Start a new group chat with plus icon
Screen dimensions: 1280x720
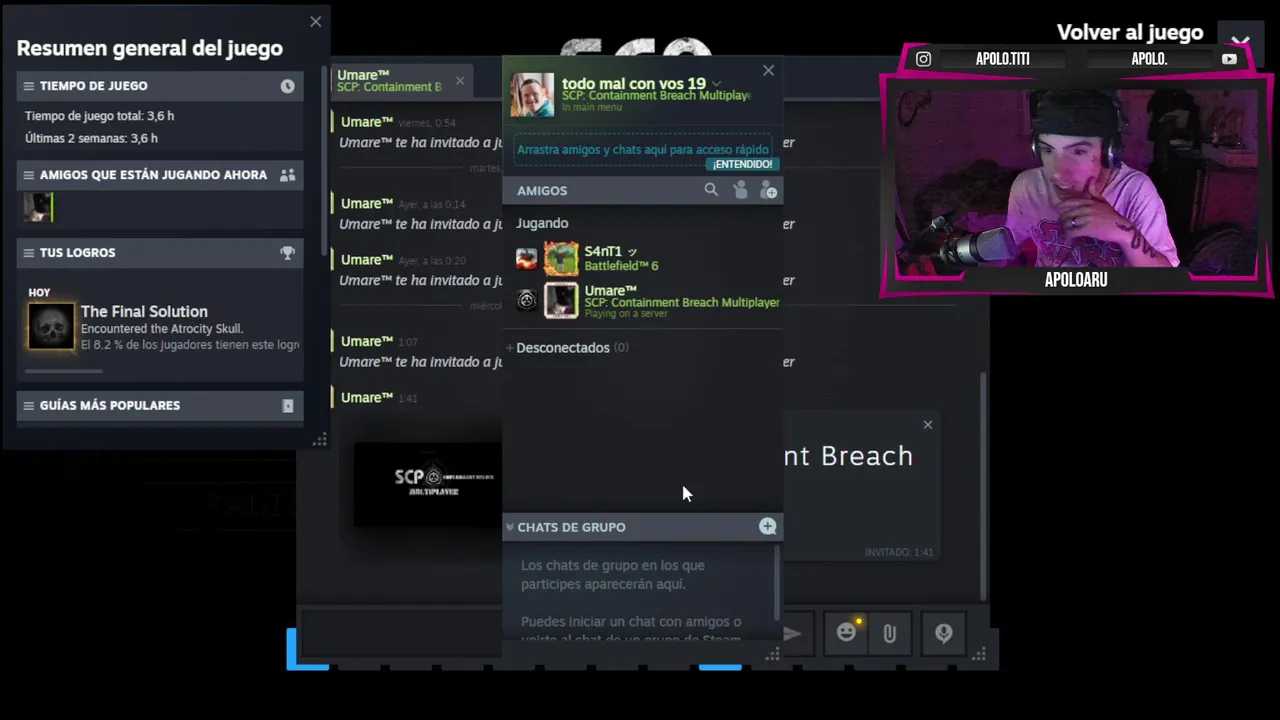tap(767, 526)
